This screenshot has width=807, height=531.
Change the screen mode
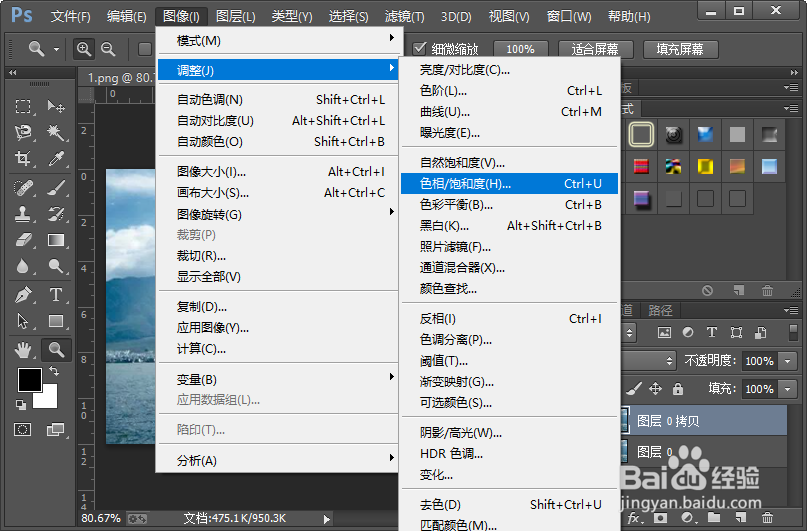click(x=55, y=429)
